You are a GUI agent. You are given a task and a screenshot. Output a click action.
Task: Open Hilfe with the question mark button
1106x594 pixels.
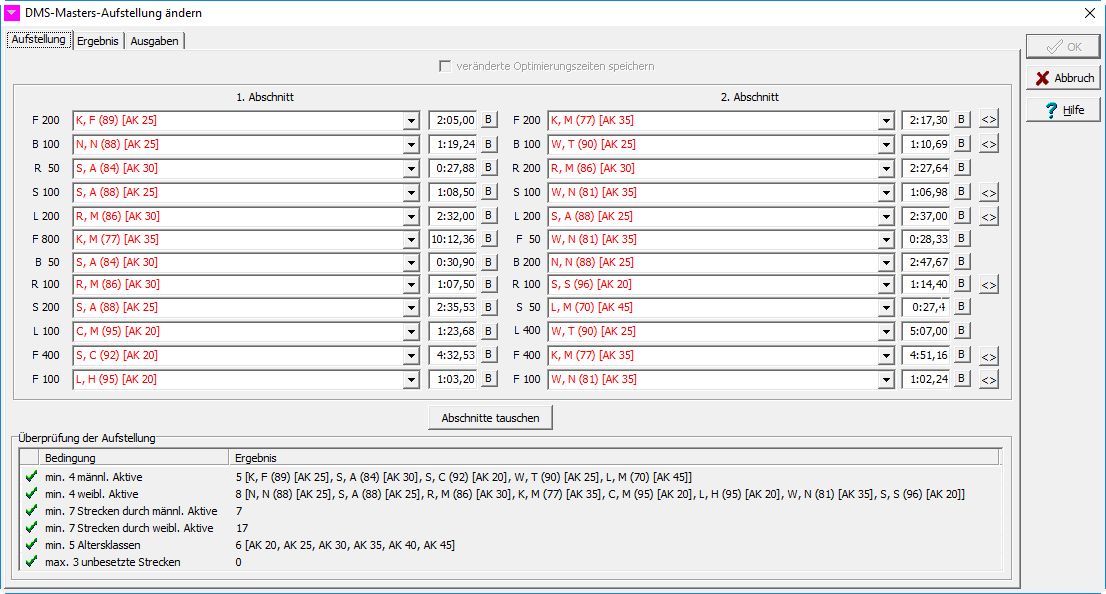coord(1063,110)
